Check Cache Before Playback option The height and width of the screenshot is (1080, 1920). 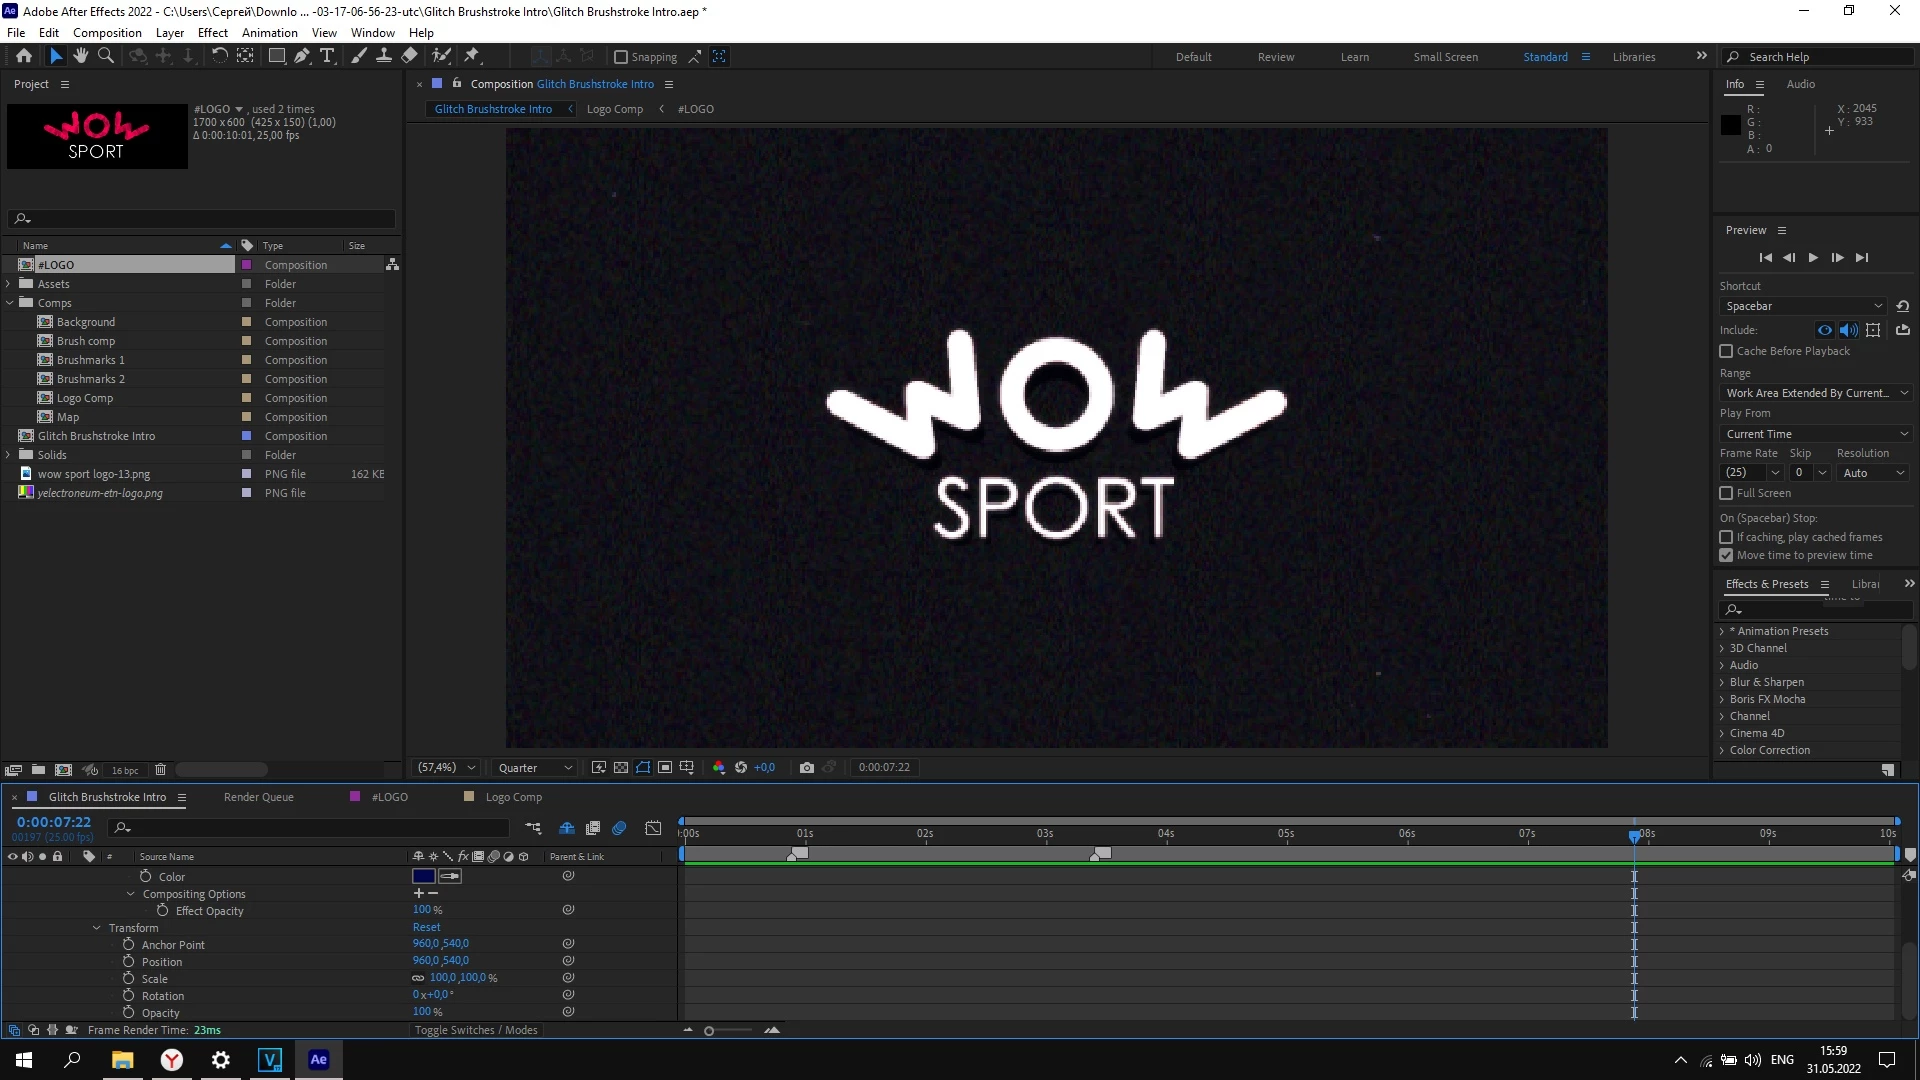point(1726,351)
